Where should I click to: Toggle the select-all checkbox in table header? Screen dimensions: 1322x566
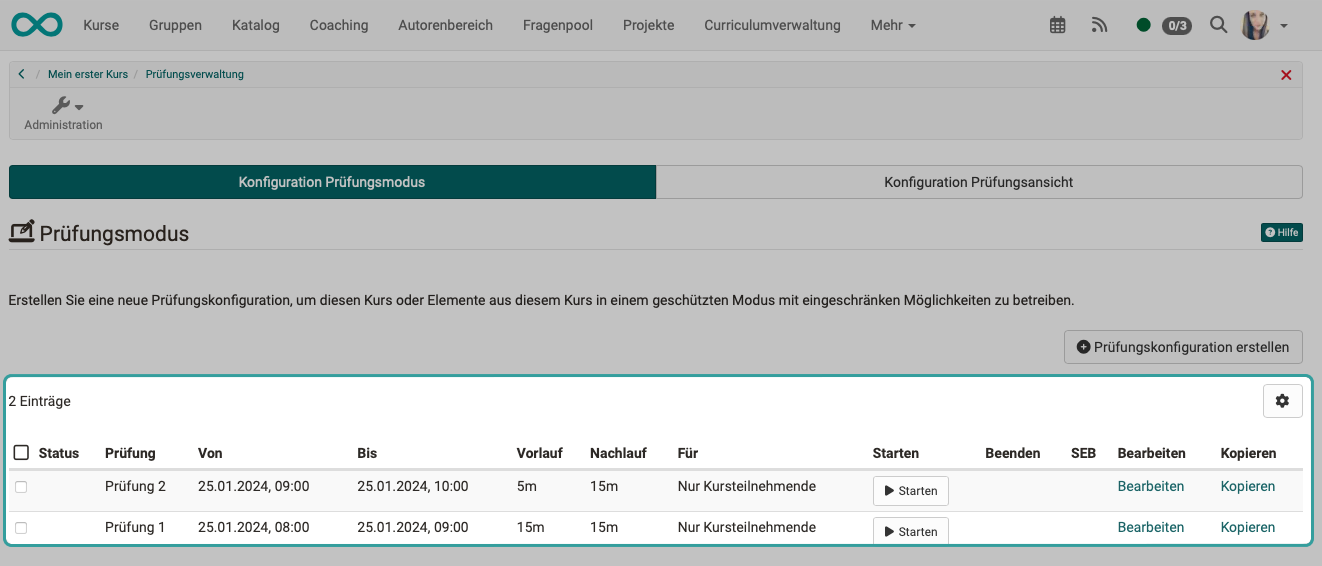pos(21,453)
